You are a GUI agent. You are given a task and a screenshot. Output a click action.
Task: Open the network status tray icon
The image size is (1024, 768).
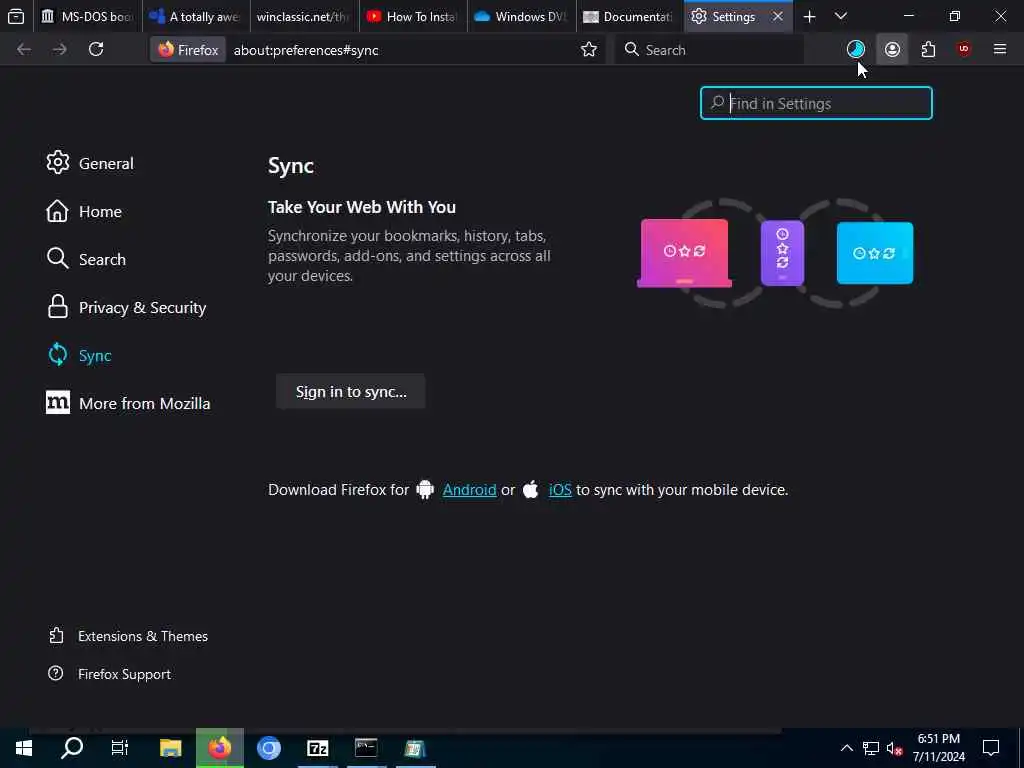point(871,748)
